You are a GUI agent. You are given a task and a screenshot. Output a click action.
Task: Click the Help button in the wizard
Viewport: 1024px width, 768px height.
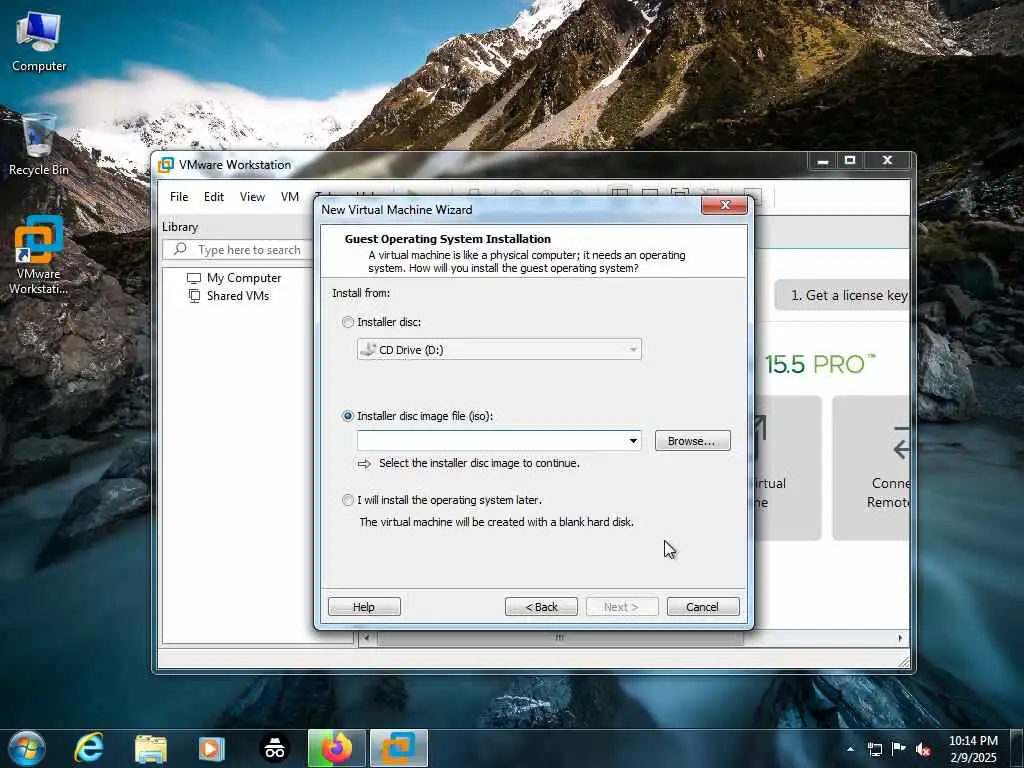[x=364, y=607]
